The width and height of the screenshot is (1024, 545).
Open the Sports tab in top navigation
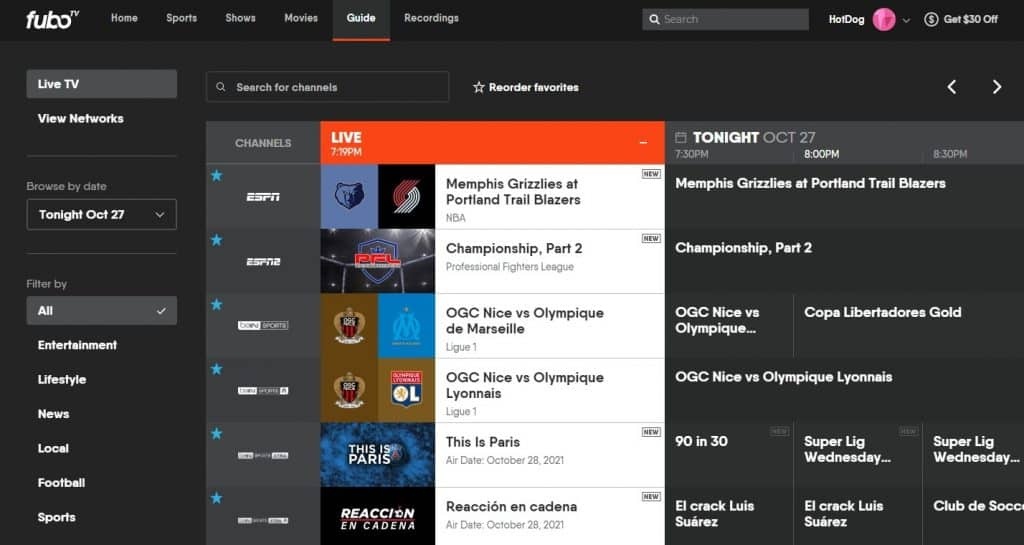182,18
